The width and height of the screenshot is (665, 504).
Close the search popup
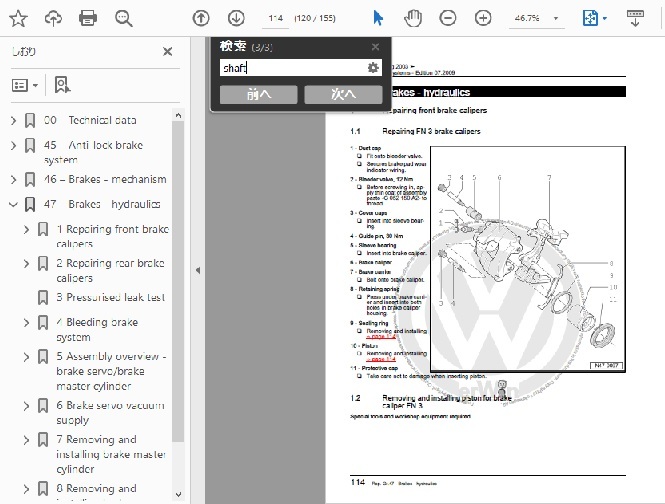click(375, 47)
